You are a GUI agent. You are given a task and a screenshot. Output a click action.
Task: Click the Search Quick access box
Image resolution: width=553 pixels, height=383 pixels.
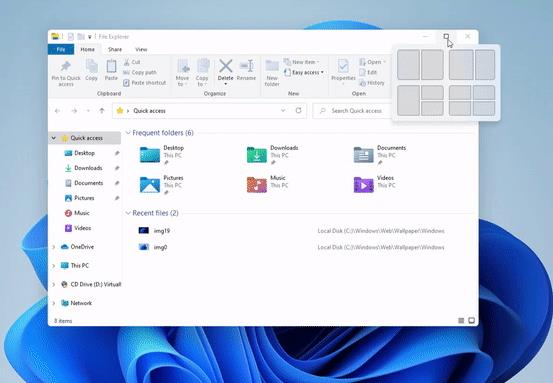coord(353,111)
